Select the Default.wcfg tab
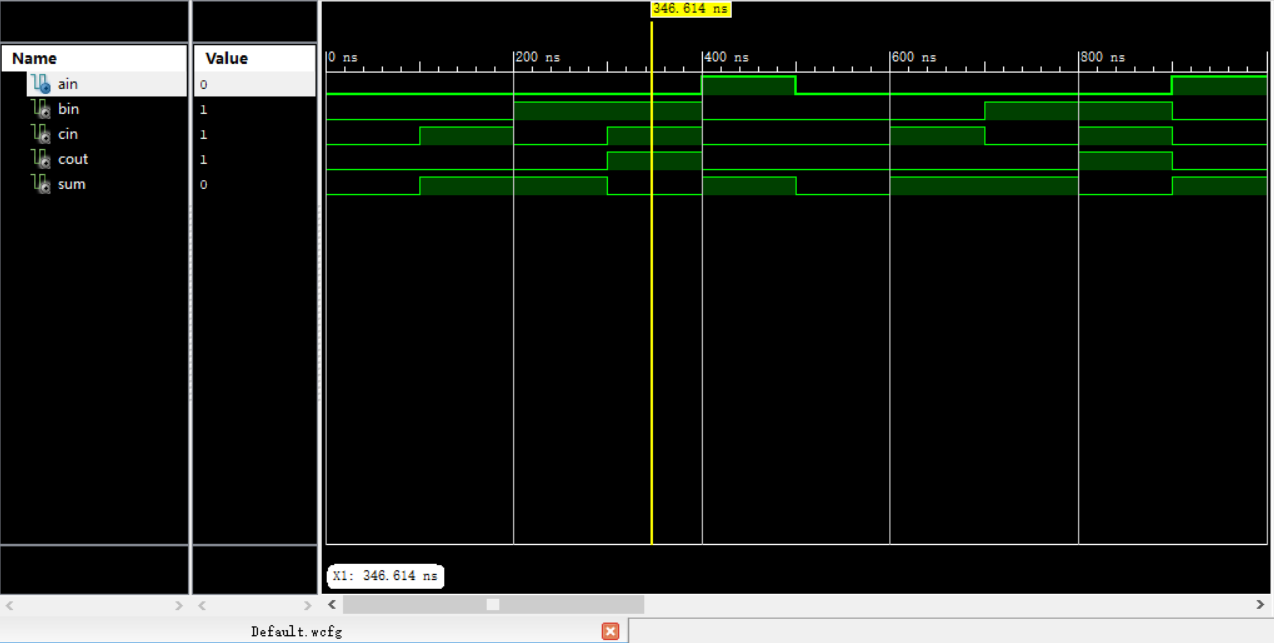 pyautogui.click(x=296, y=631)
